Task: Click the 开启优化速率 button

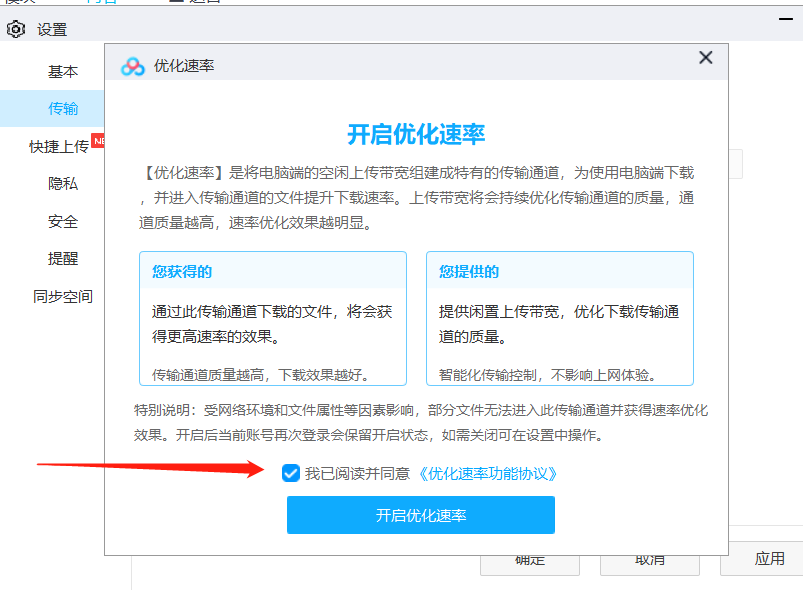Action: [420, 515]
